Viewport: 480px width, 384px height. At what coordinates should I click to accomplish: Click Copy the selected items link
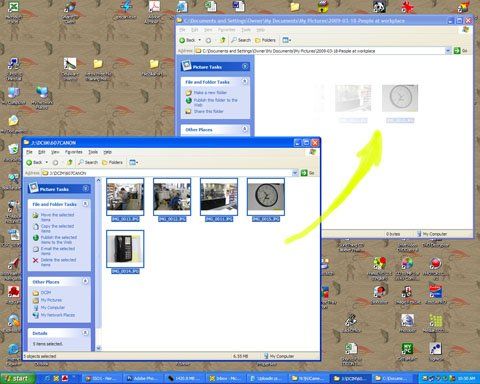(x=57, y=228)
